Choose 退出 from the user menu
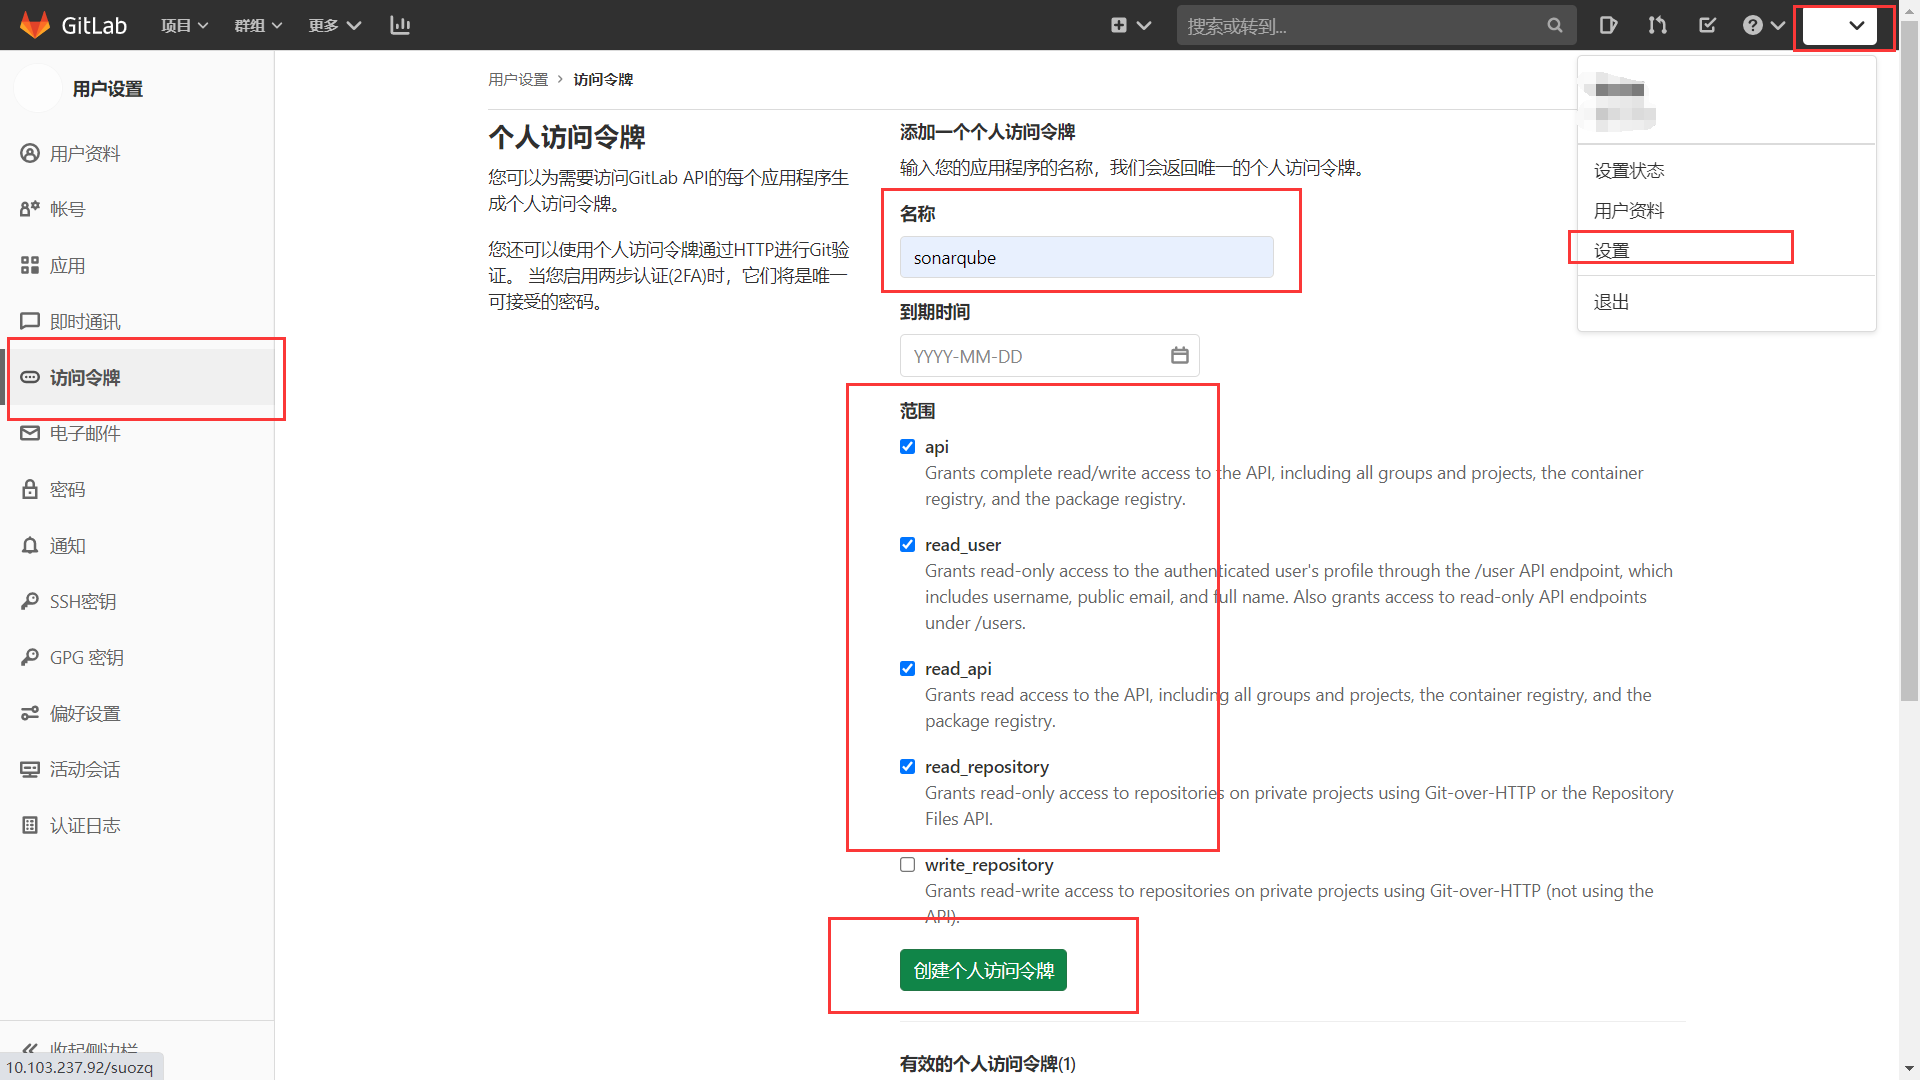Viewport: 1920px width, 1080px height. click(x=1611, y=302)
